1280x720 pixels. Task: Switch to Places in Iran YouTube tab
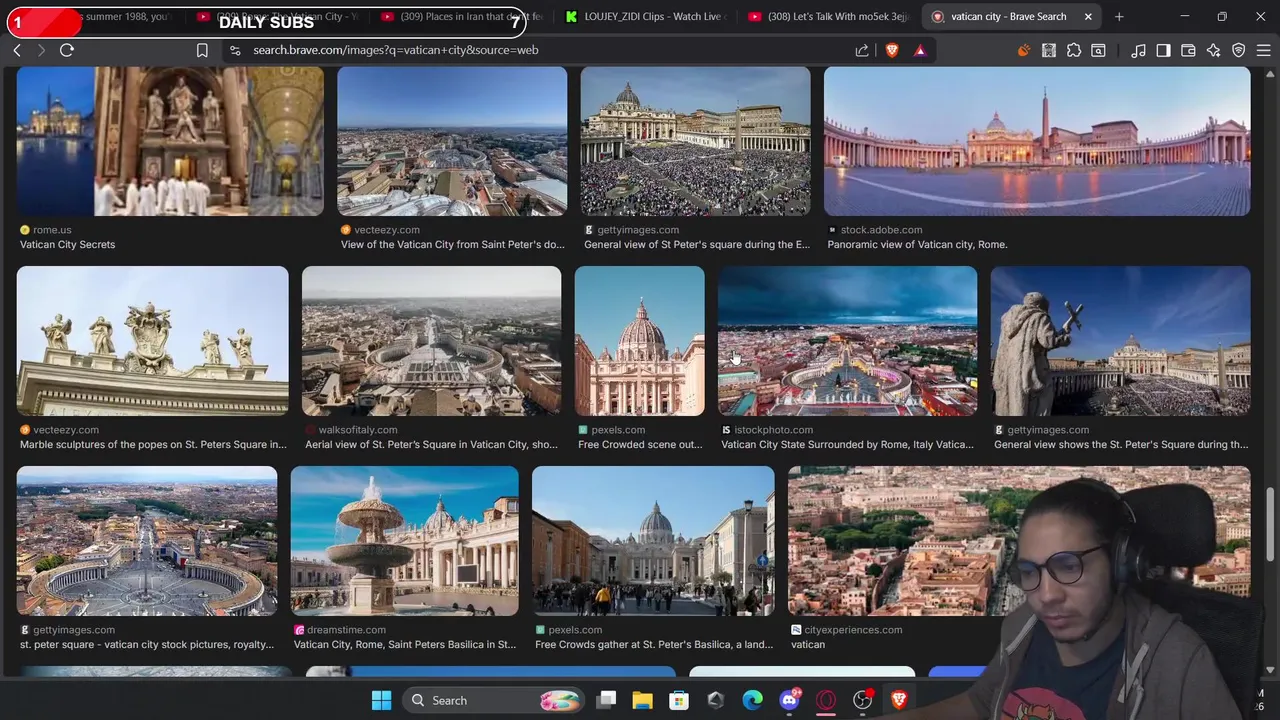click(x=462, y=16)
